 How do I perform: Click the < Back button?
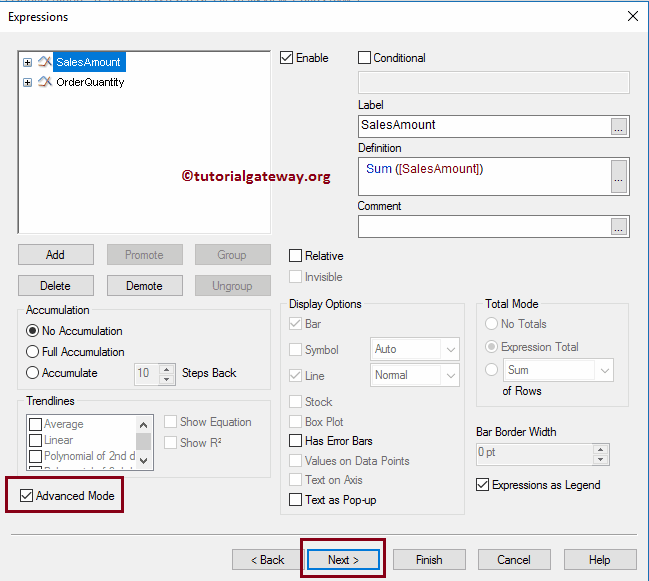[267, 560]
